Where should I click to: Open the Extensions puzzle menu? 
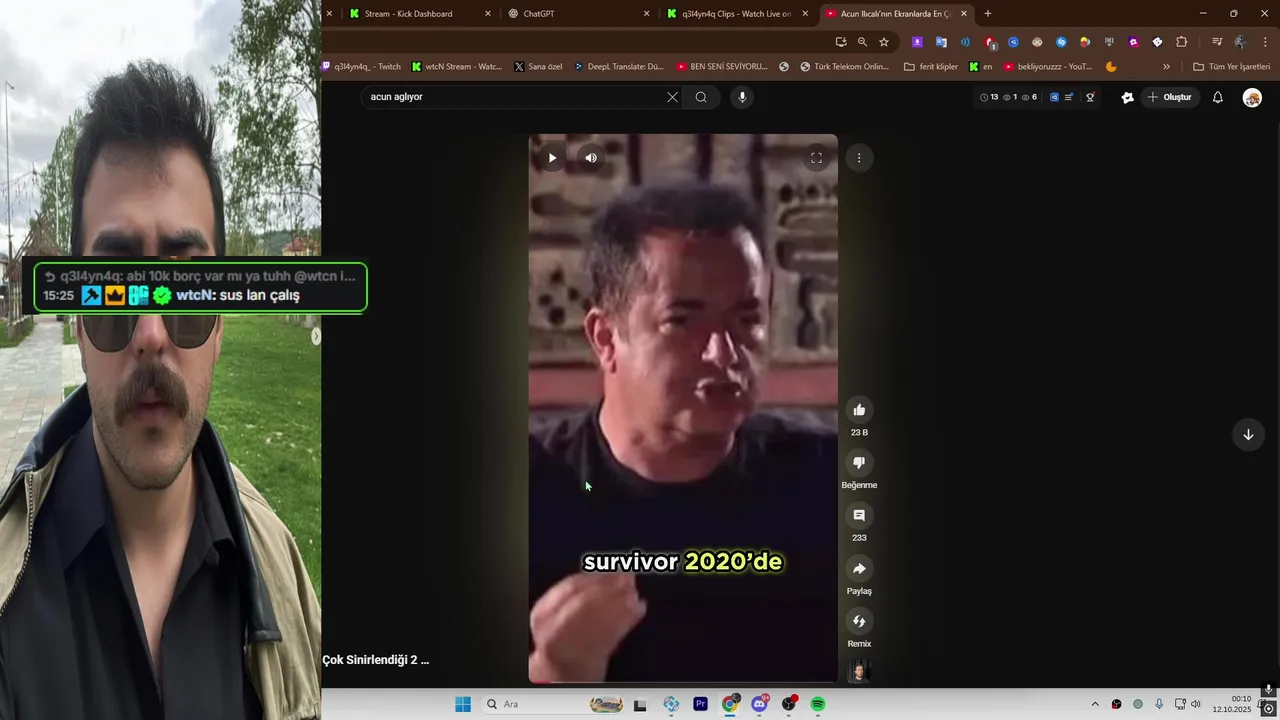point(1182,42)
